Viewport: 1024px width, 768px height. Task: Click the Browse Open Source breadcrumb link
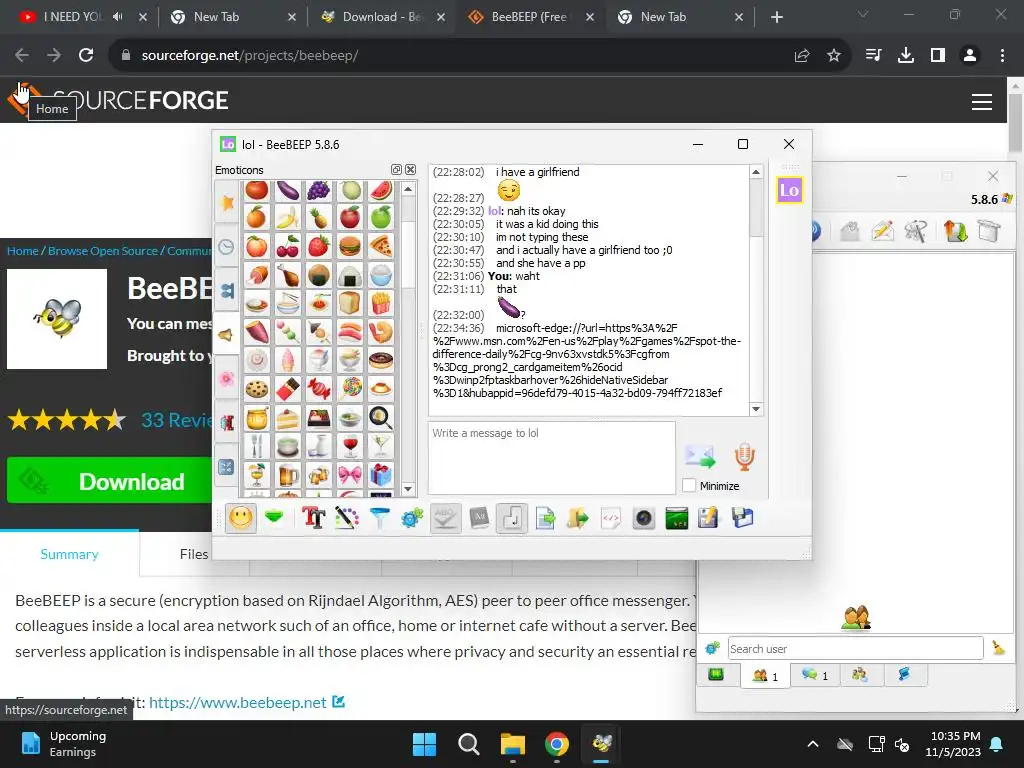tap(103, 251)
